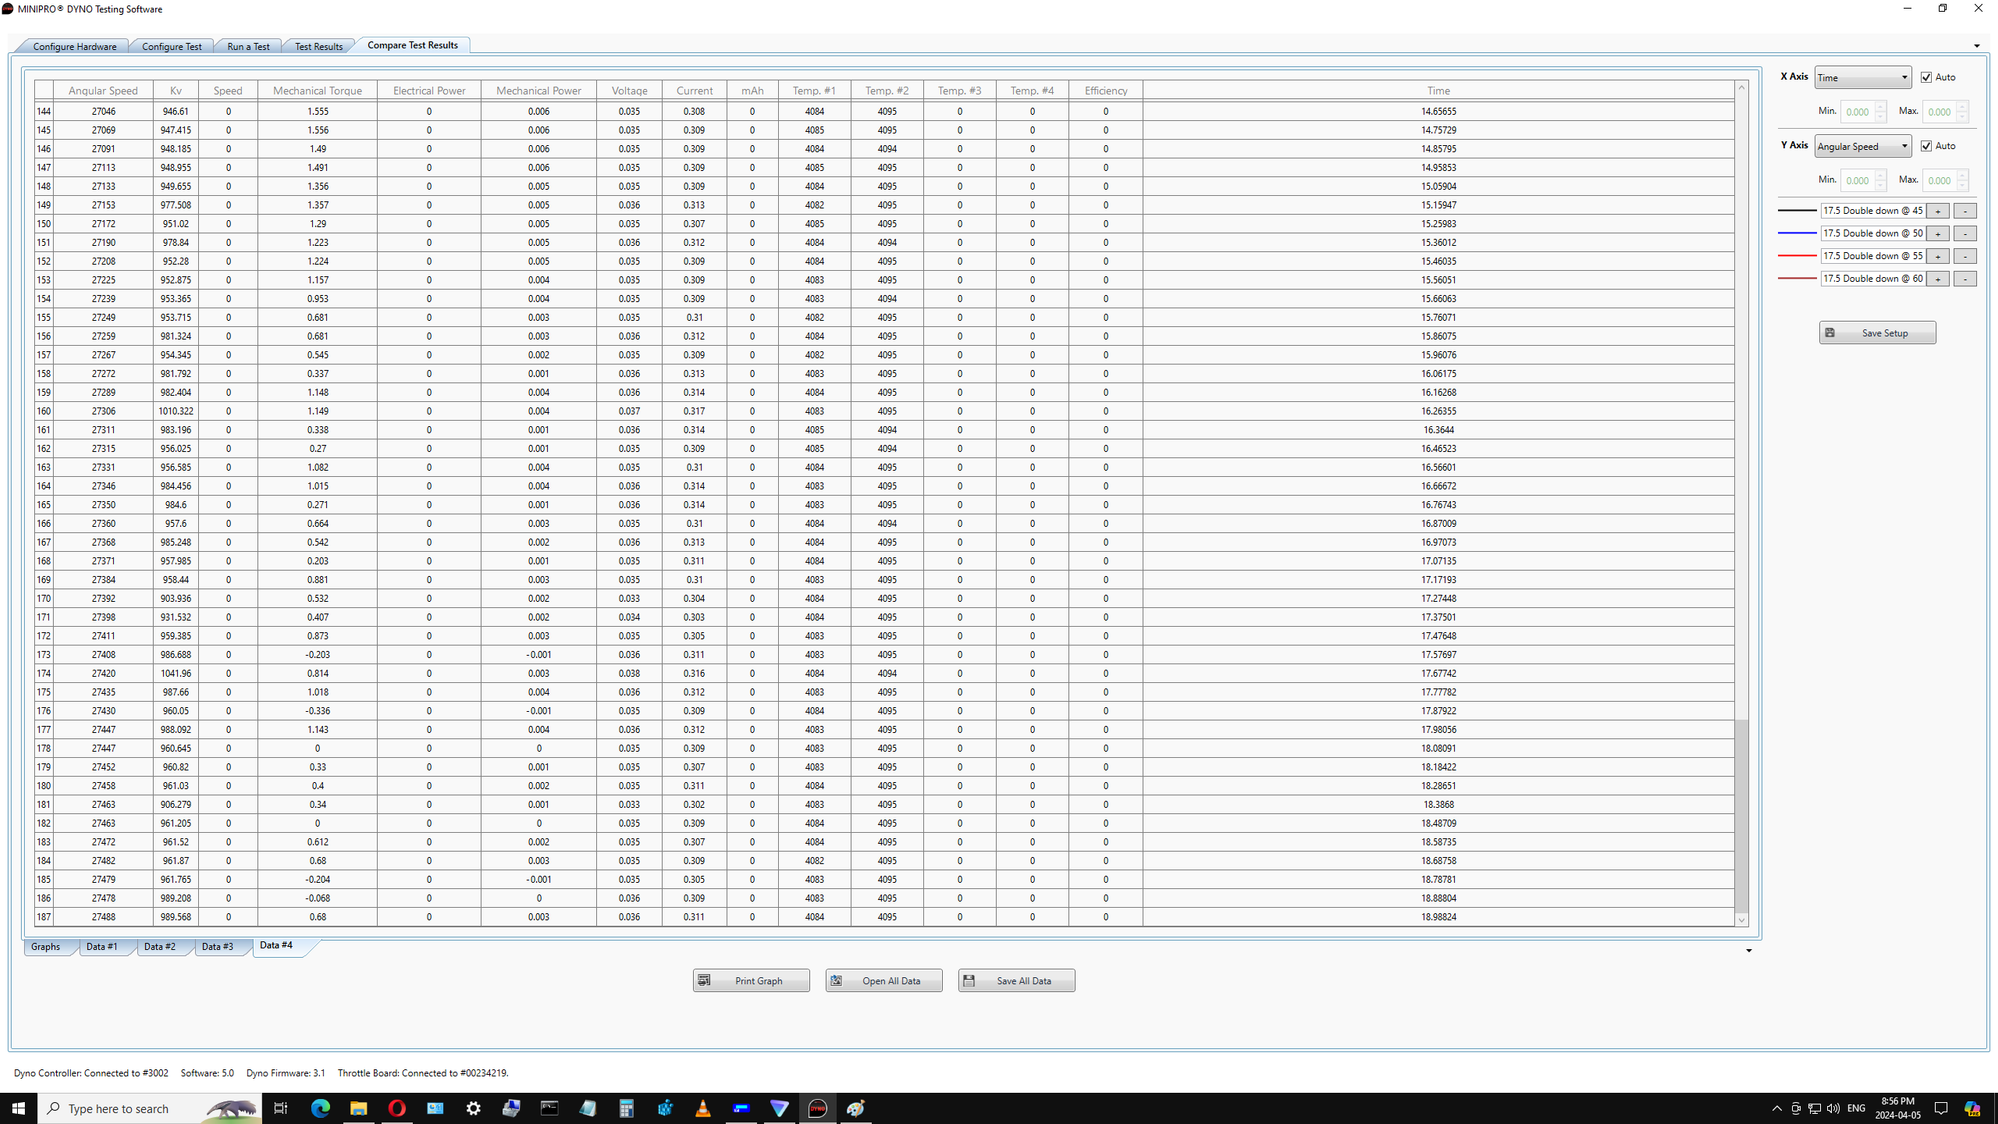Open VLC media player from the taskbar
The width and height of the screenshot is (1998, 1124).
(x=702, y=1108)
